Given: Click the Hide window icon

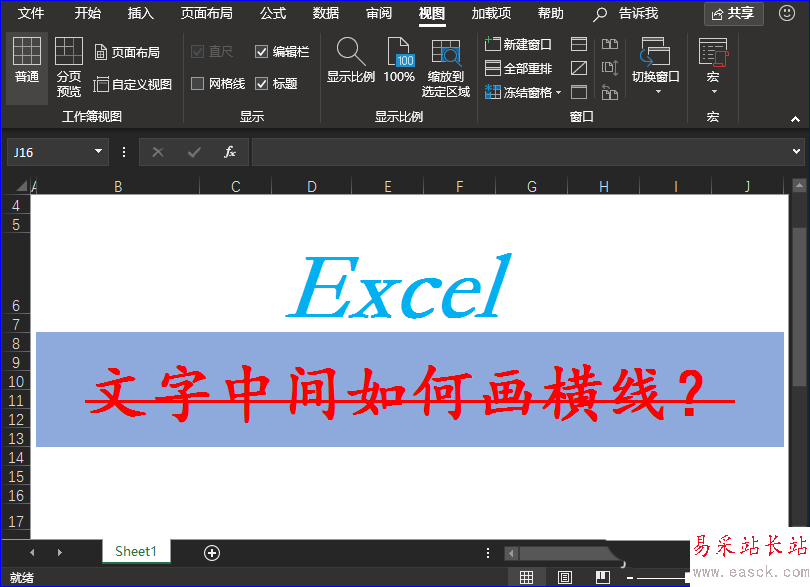Looking at the screenshot, I should [579, 68].
